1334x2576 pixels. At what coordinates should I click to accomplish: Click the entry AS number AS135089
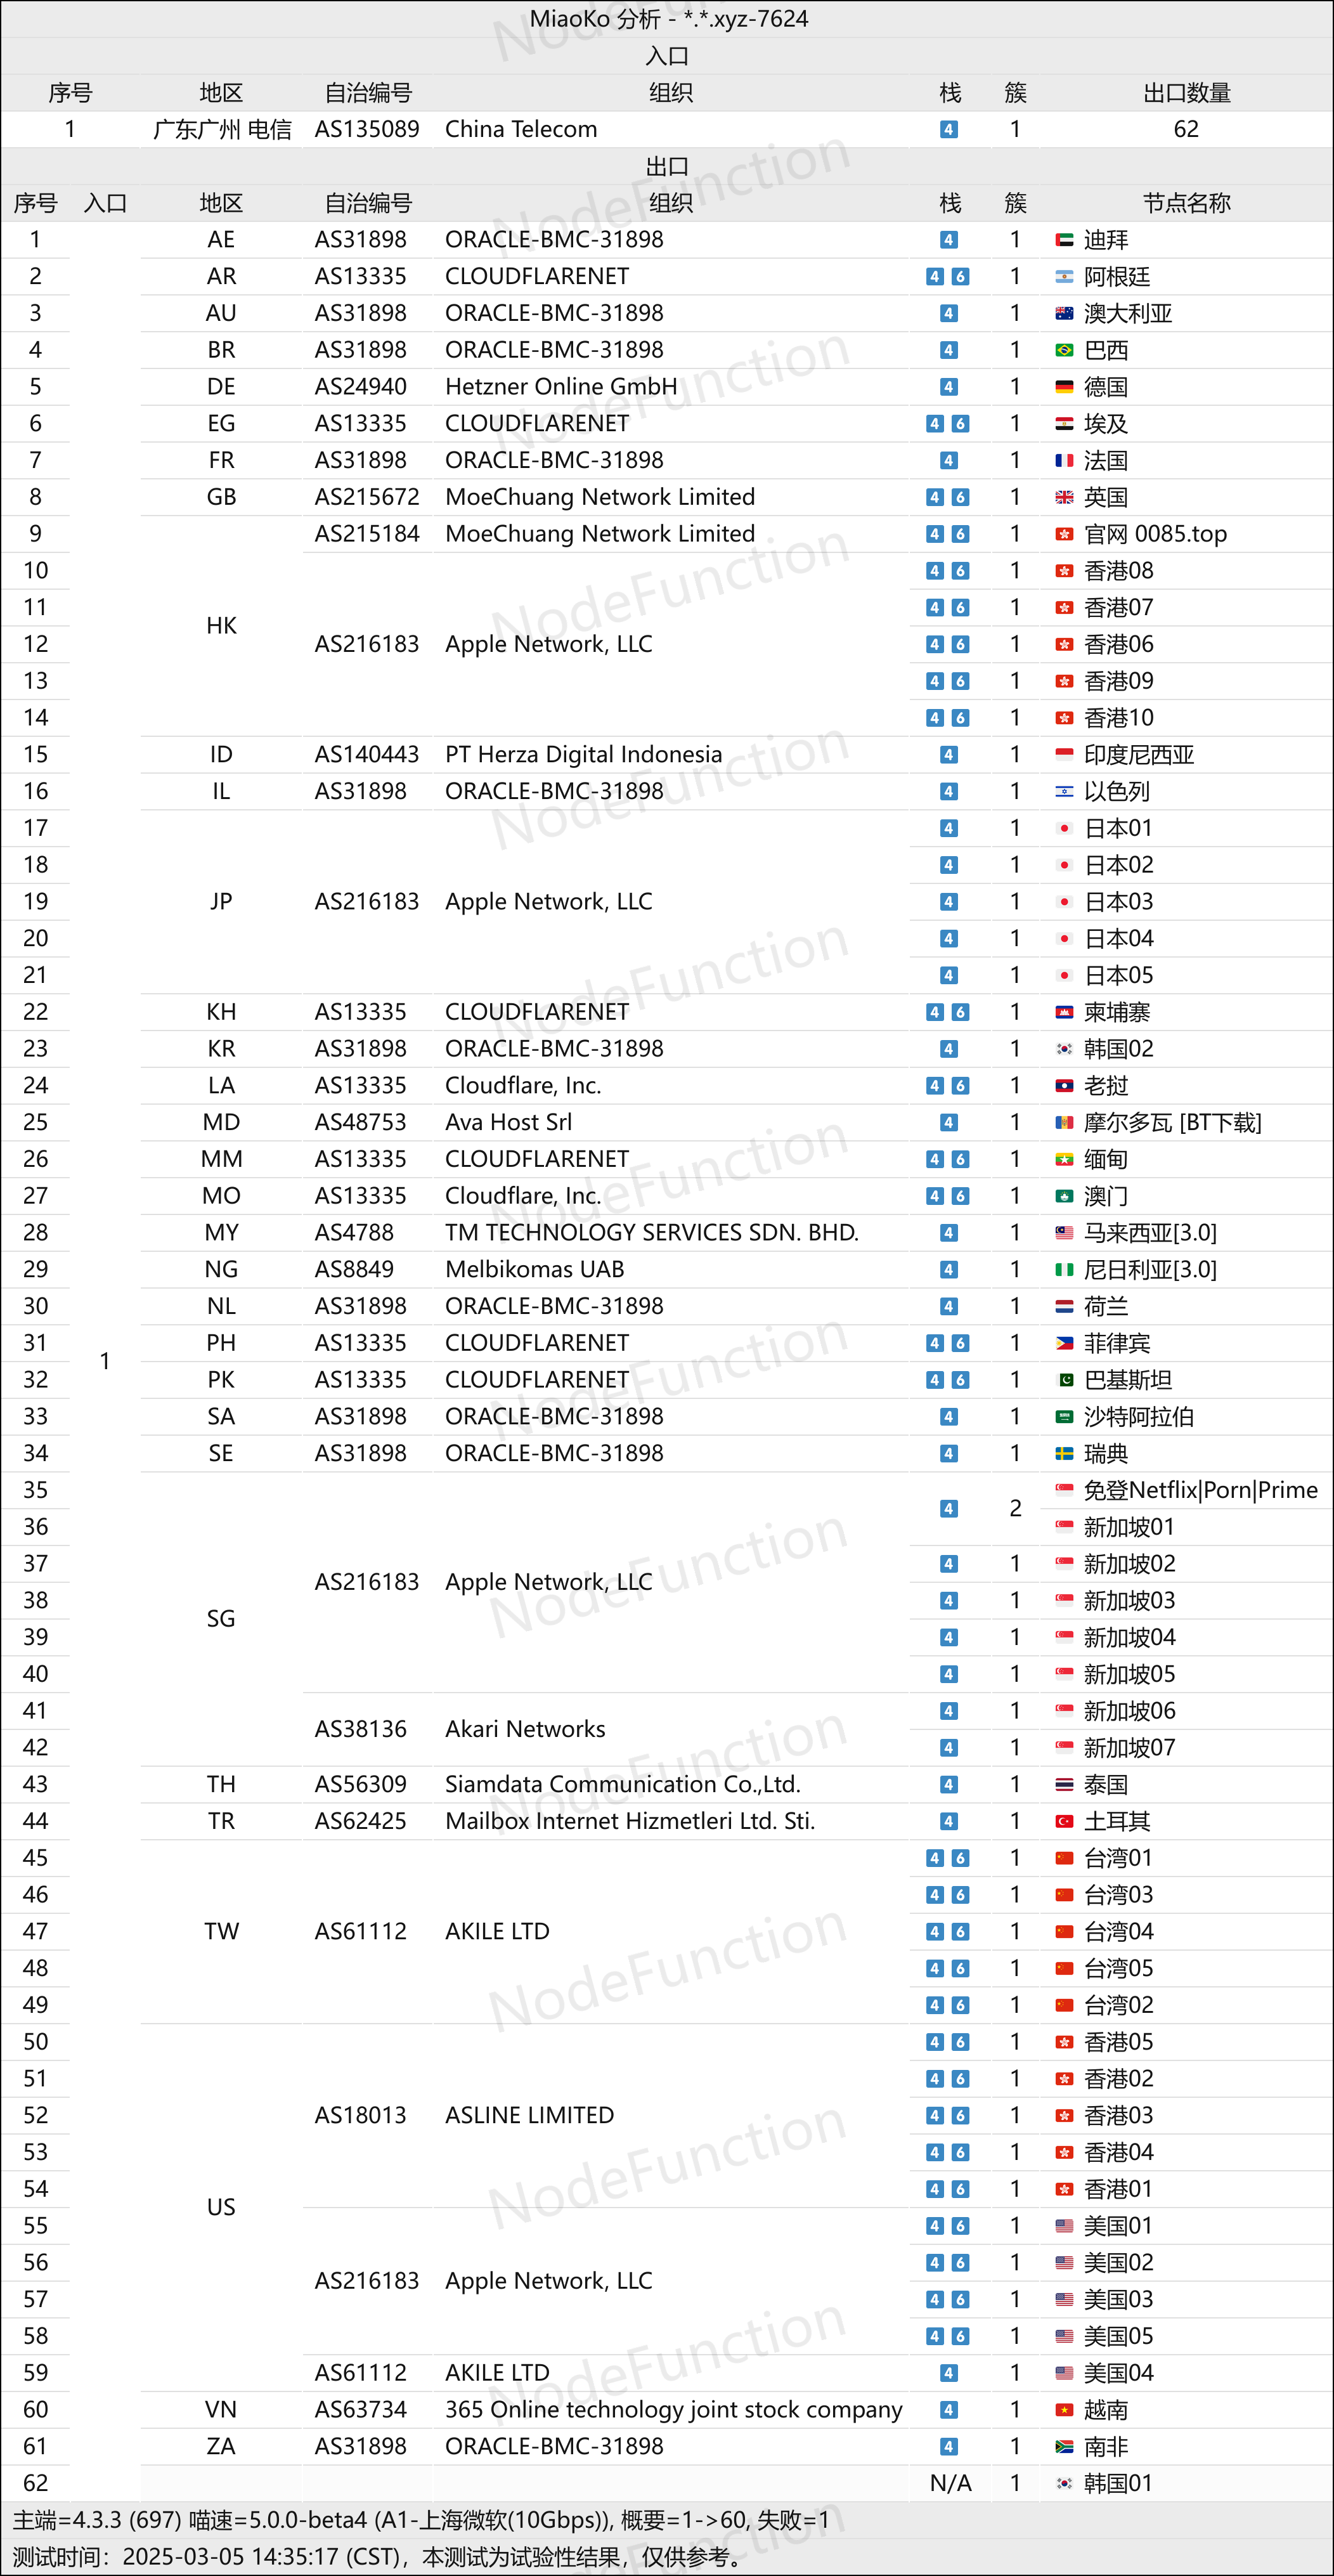pos(367,129)
